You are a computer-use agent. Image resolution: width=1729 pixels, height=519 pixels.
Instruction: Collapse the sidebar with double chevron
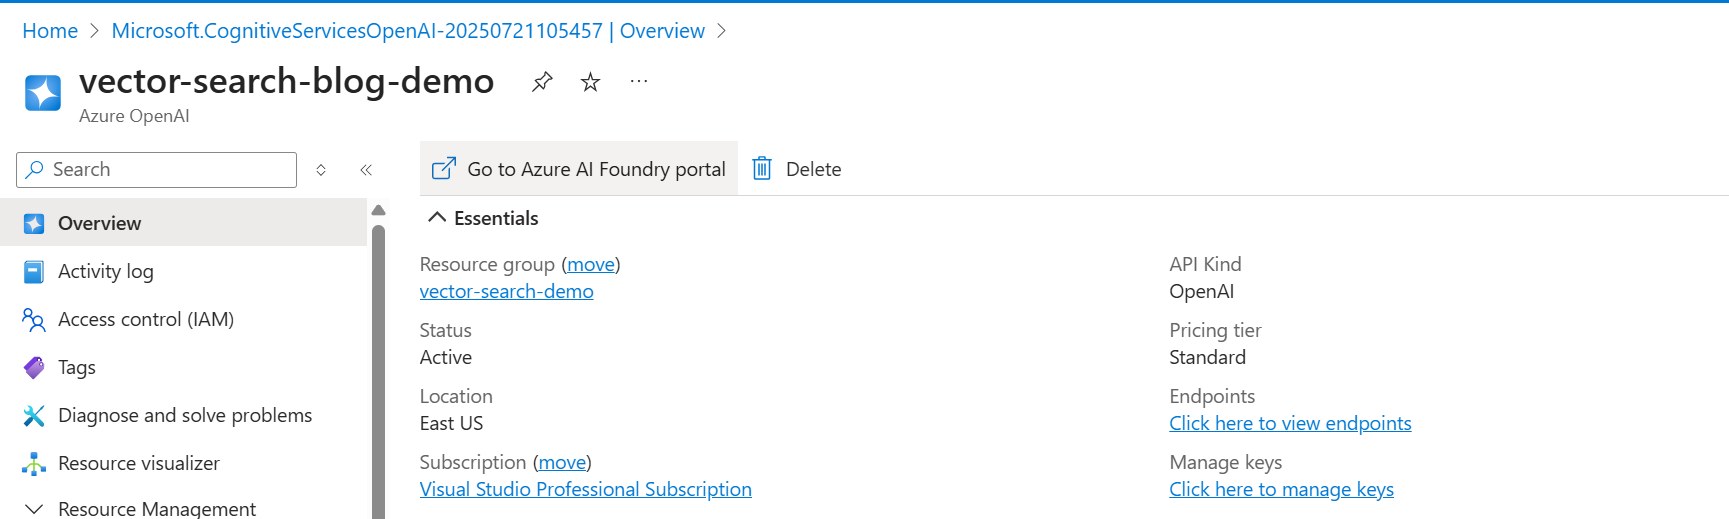(x=366, y=170)
